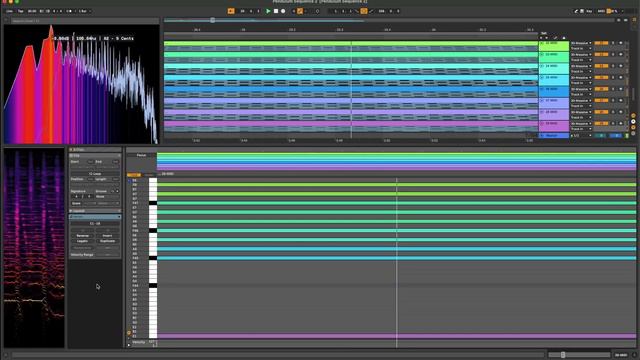Toggle the orange button right of the loop position fields
The height and width of the screenshot is (360, 640).
click(364, 11)
